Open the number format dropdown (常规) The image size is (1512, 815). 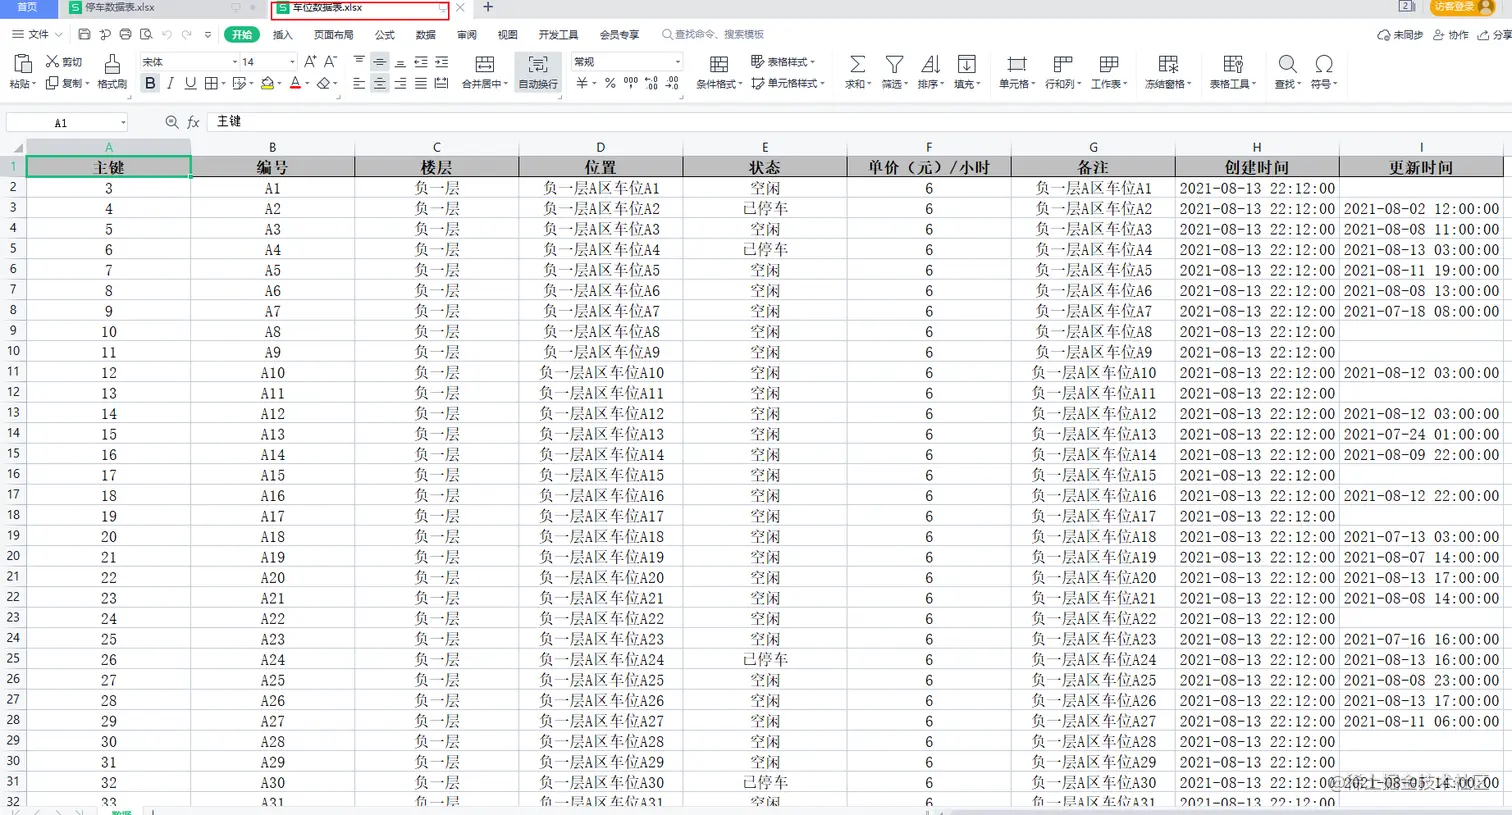tap(677, 61)
